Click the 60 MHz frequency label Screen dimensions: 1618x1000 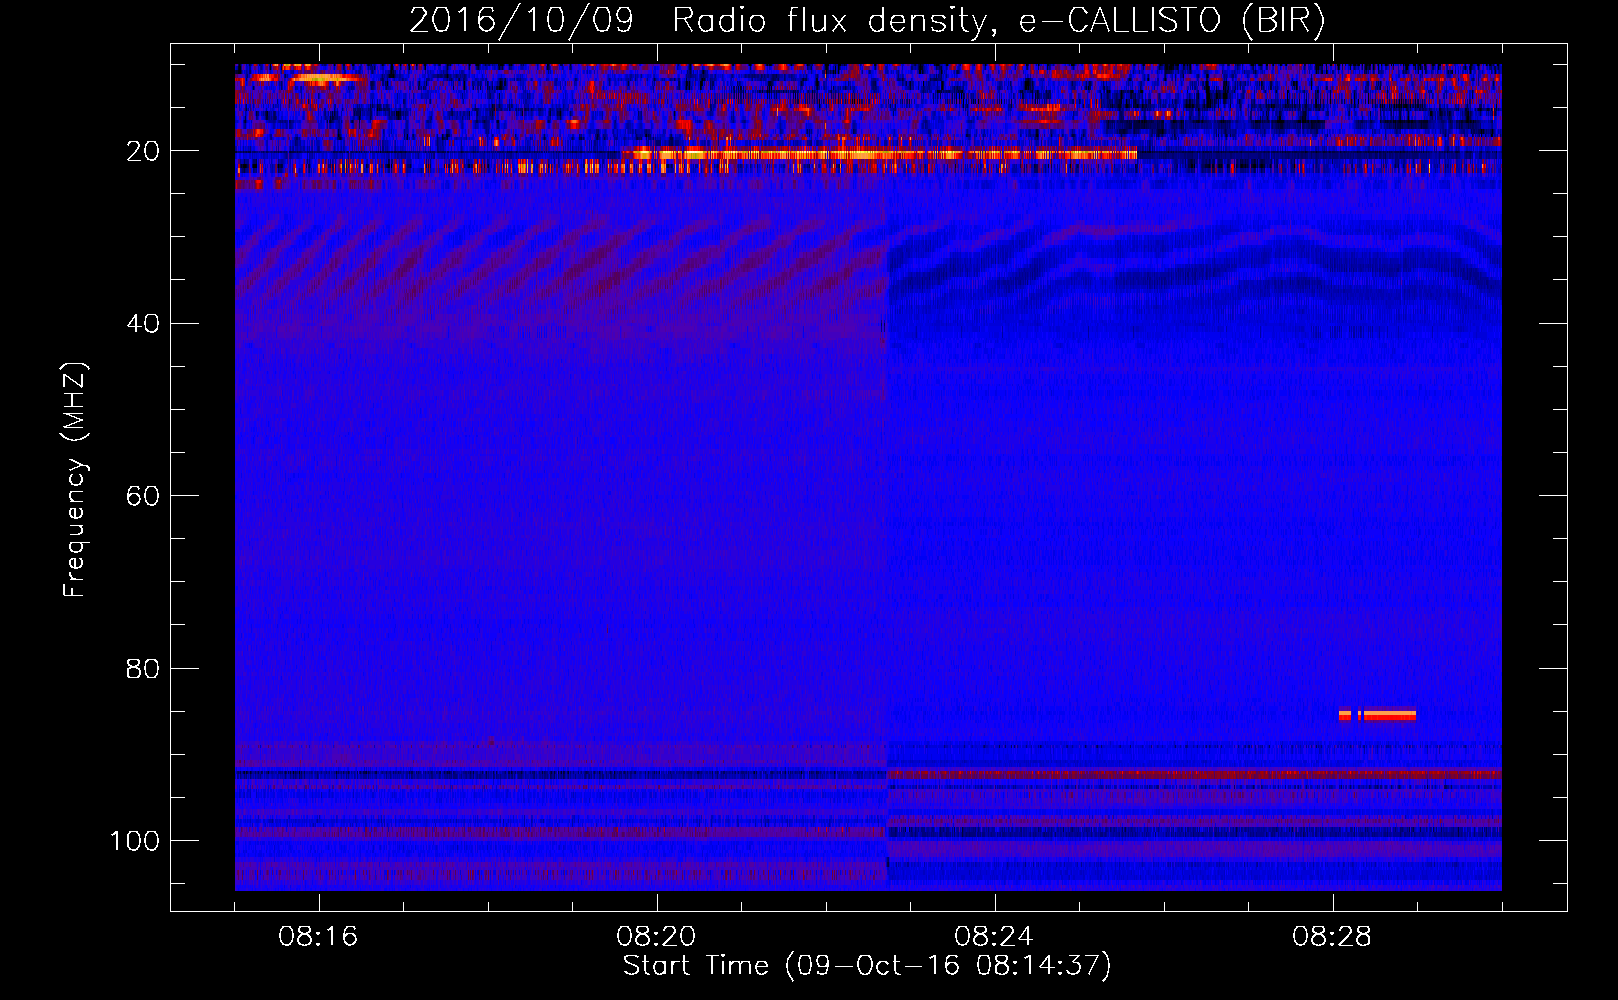144,496
